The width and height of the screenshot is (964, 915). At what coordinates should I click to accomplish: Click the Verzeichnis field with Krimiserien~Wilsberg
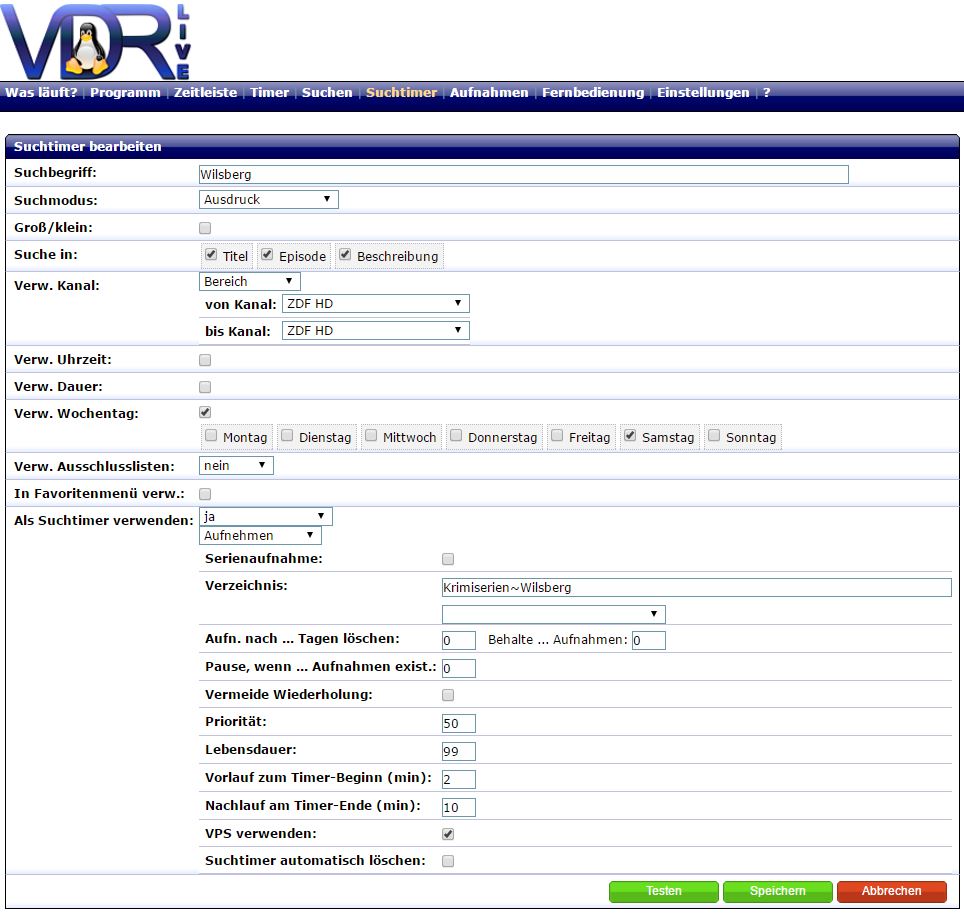point(697,587)
